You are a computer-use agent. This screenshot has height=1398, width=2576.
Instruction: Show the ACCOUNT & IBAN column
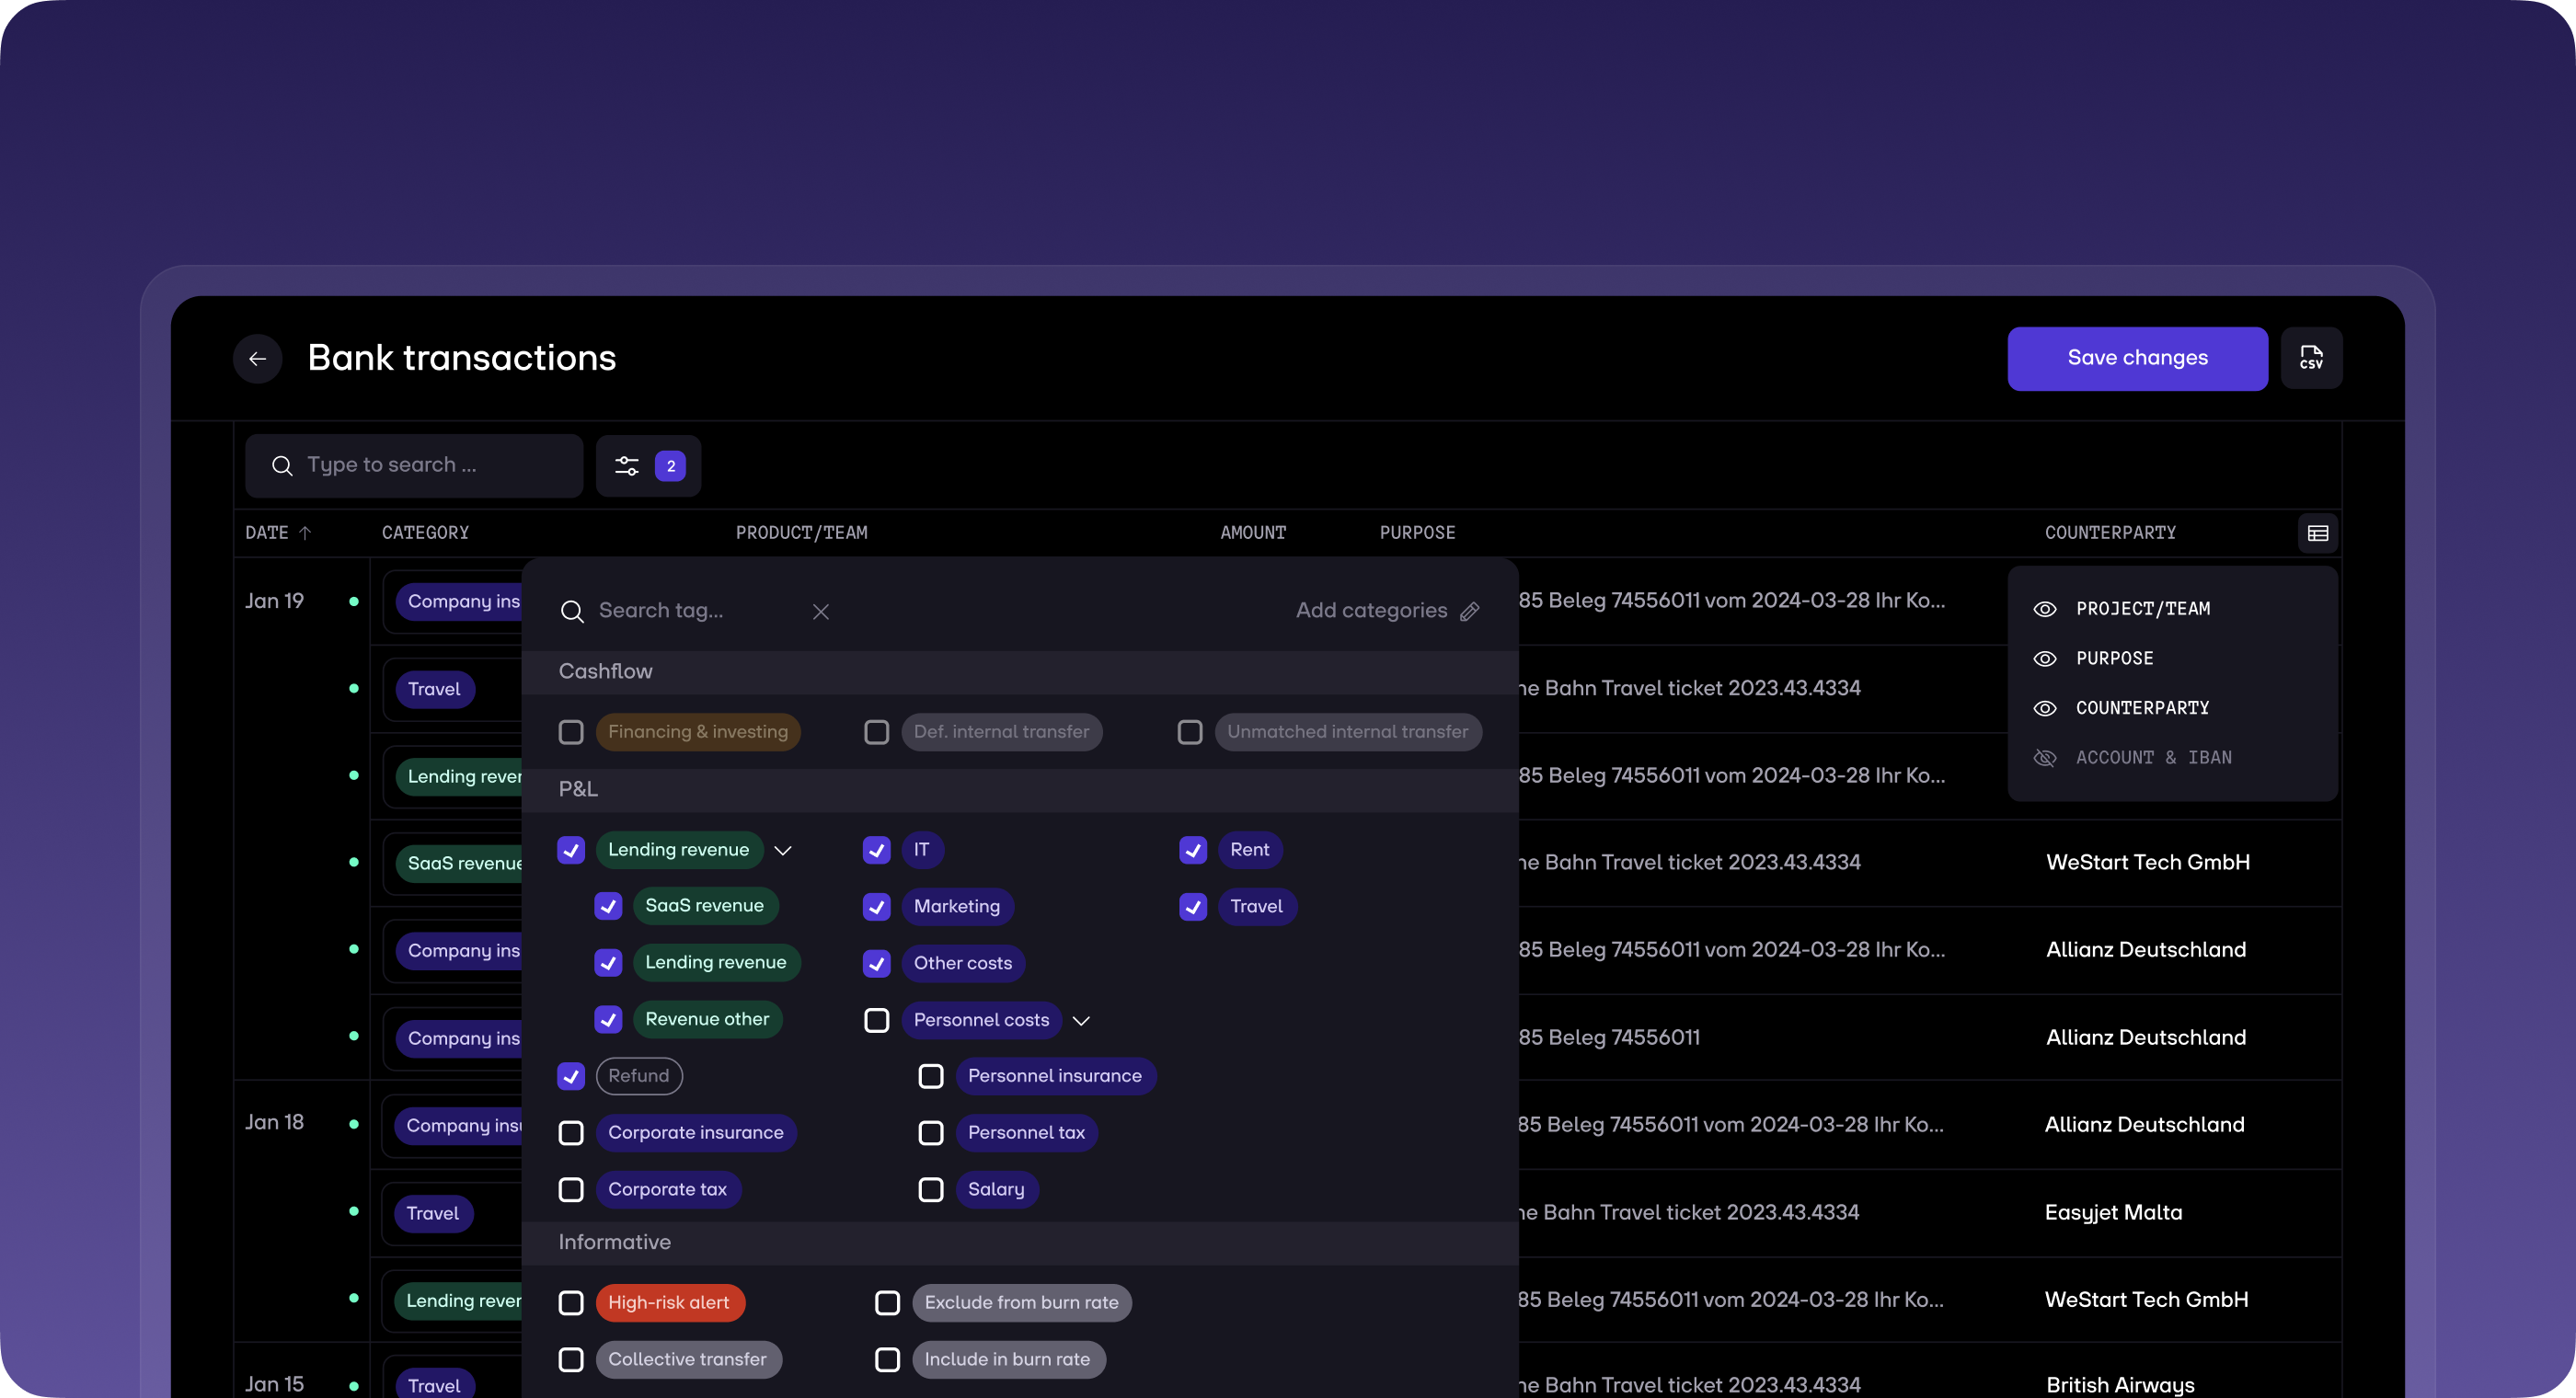(x=2045, y=758)
